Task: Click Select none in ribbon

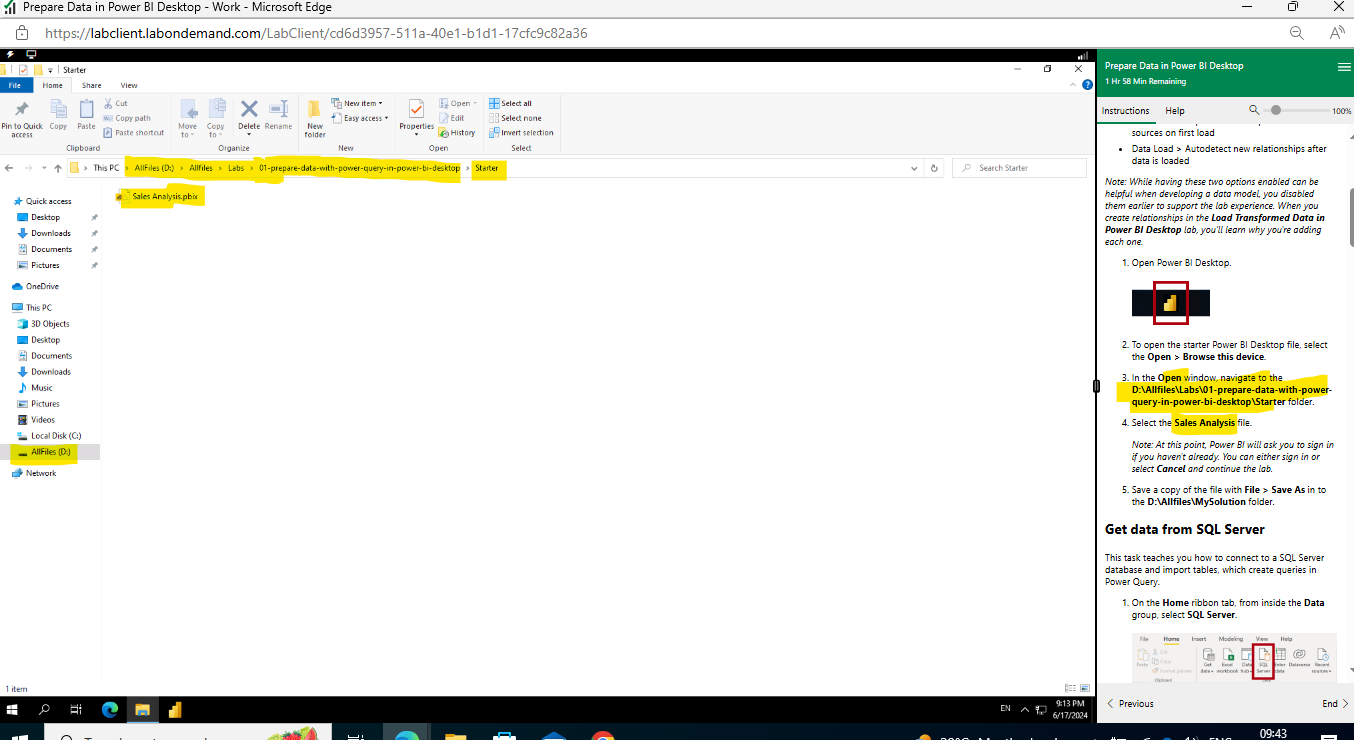Action: click(515, 118)
